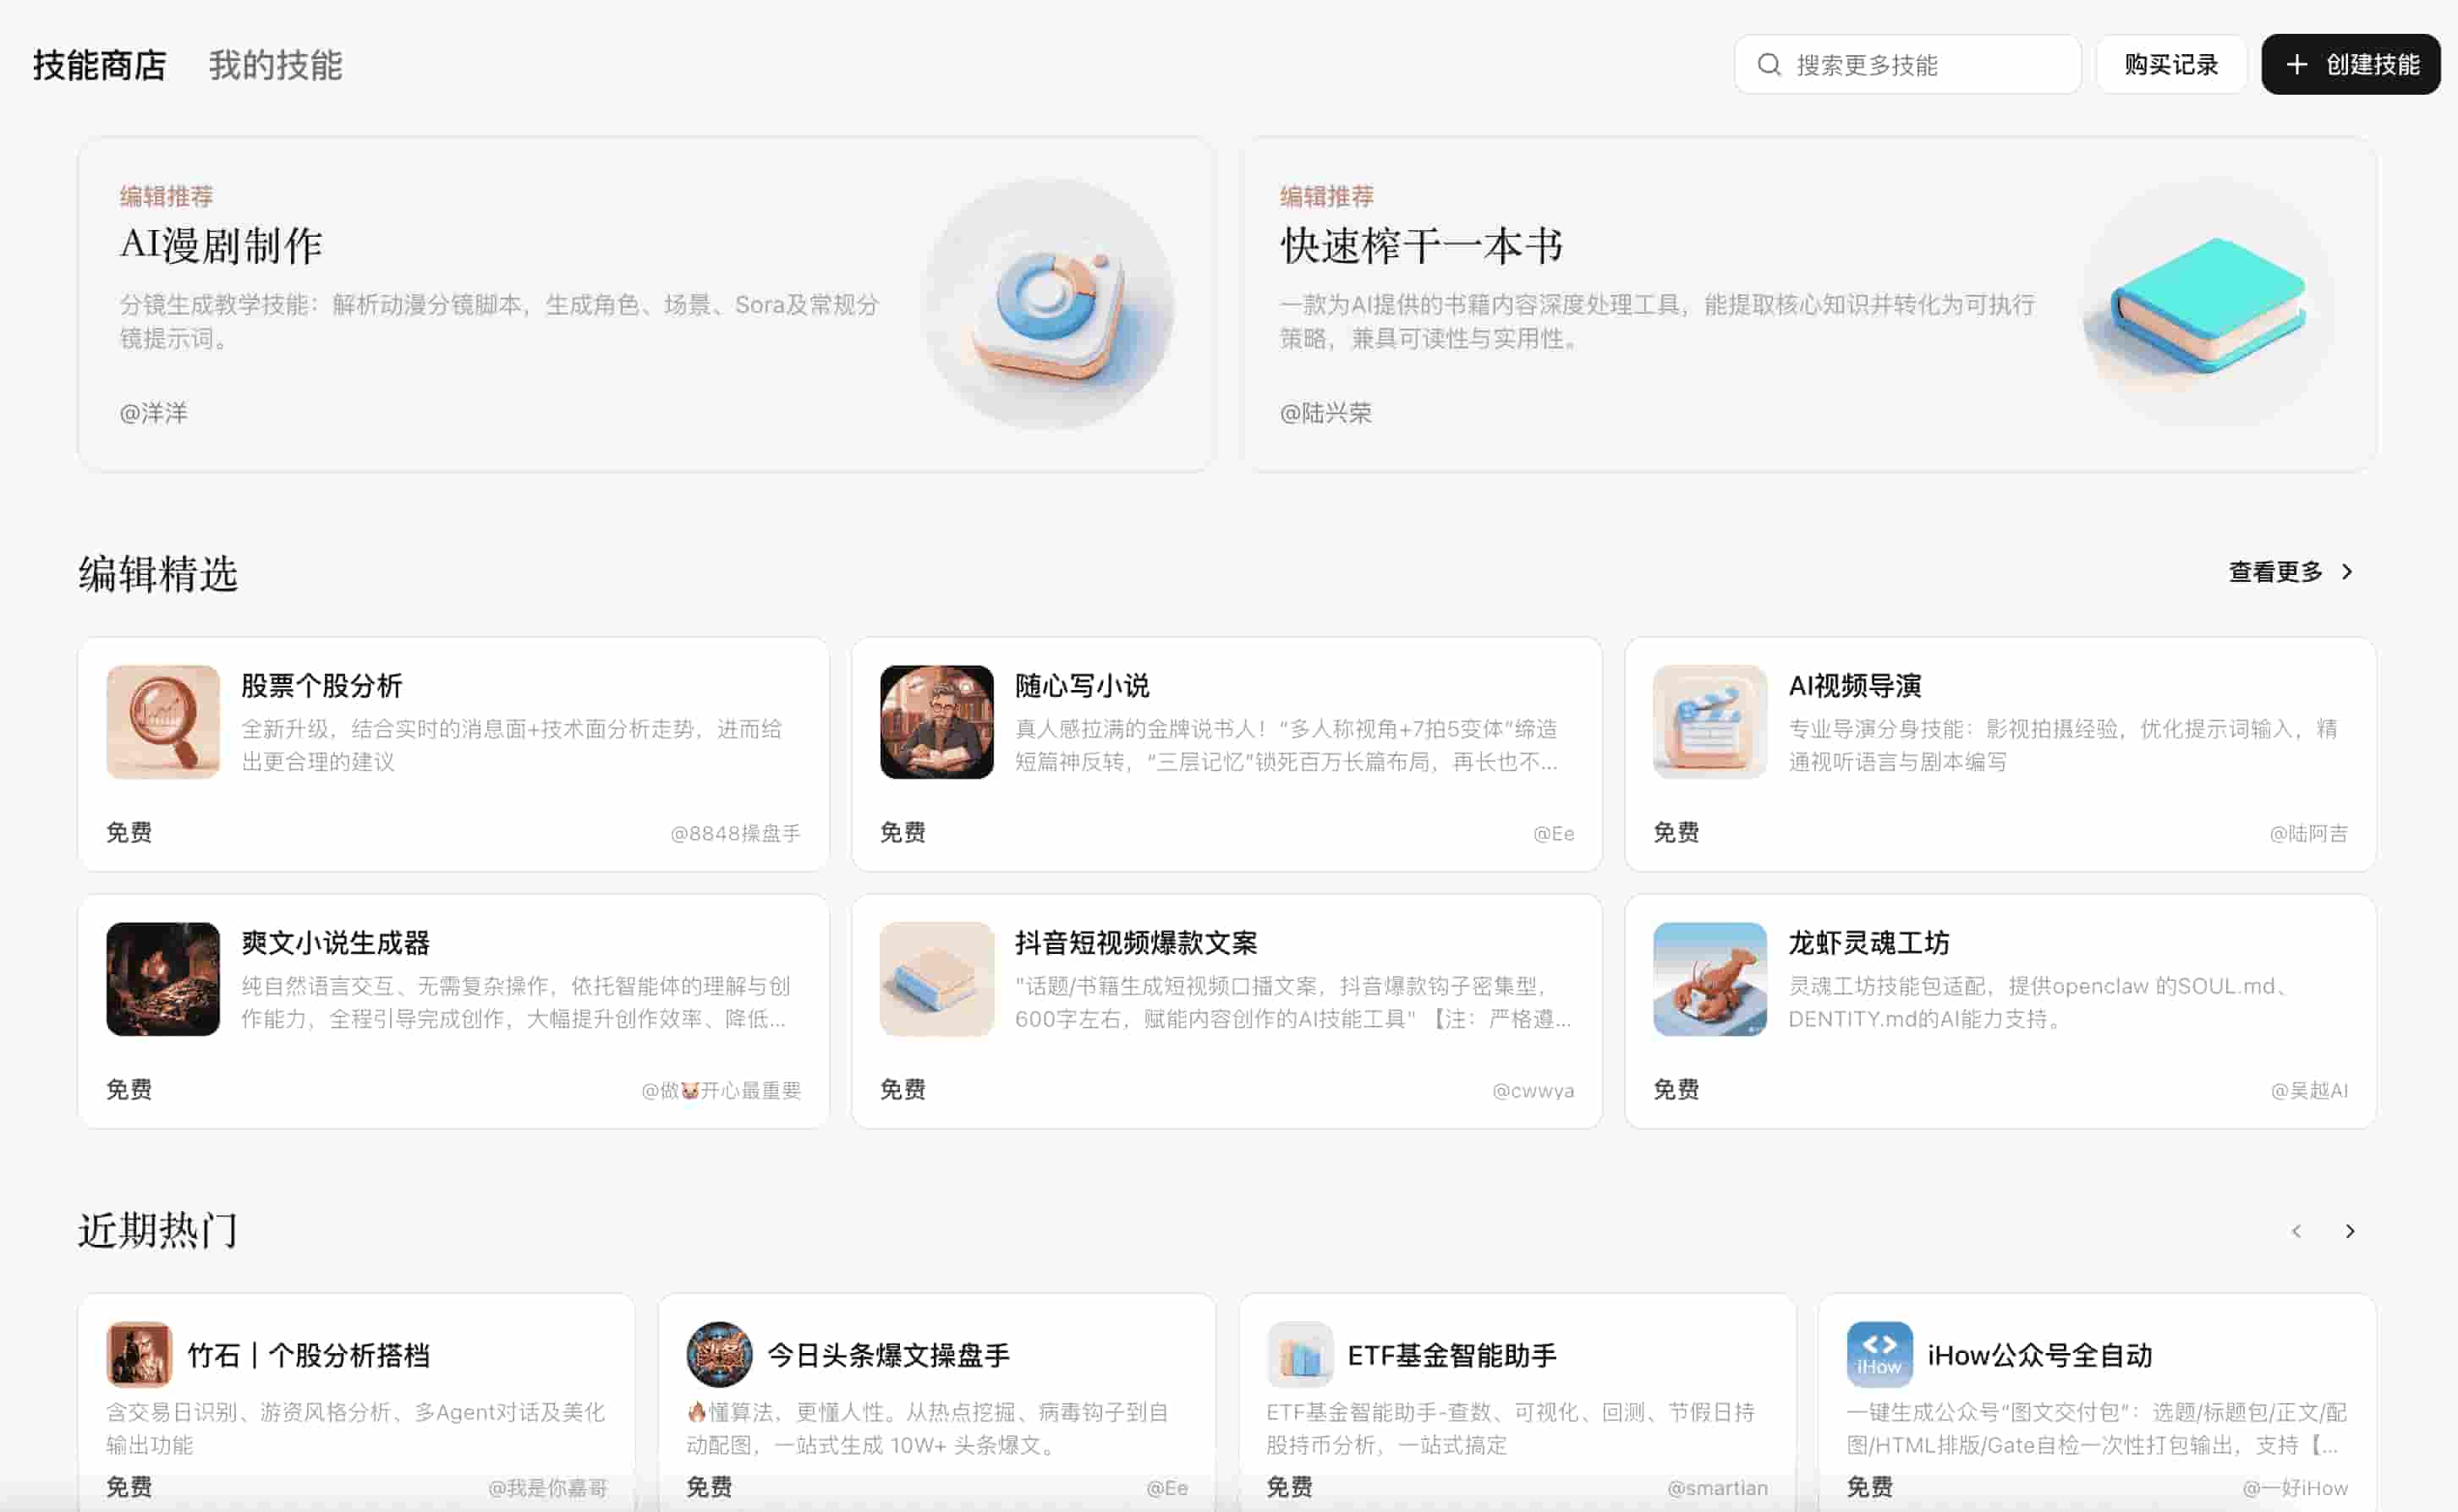Click the search magnifier icon
This screenshot has height=1512, width=2458.
click(x=1768, y=65)
